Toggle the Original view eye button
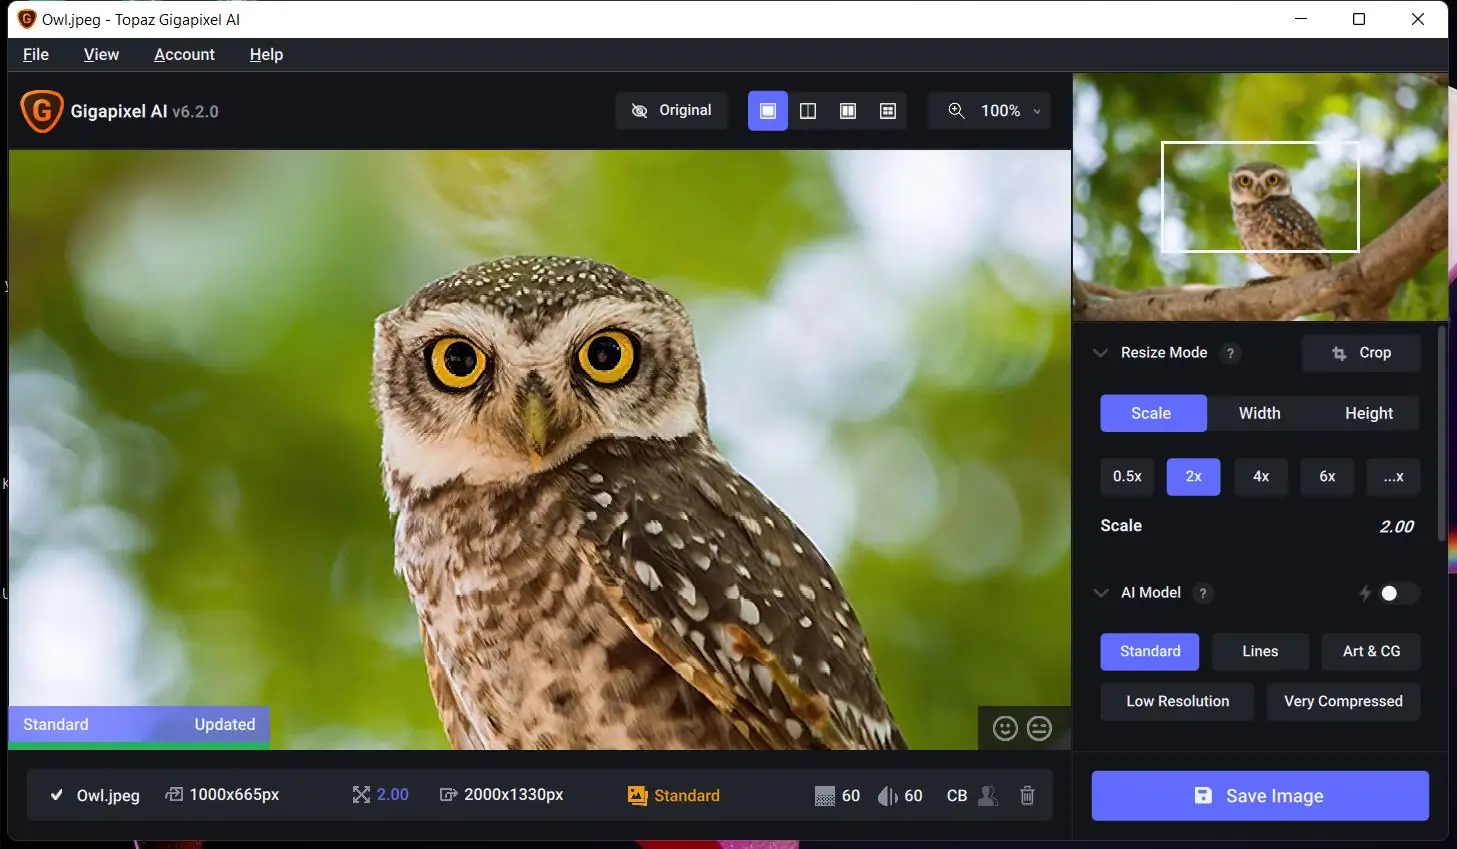The image size is (1457, 849). [x=672, y=111]
